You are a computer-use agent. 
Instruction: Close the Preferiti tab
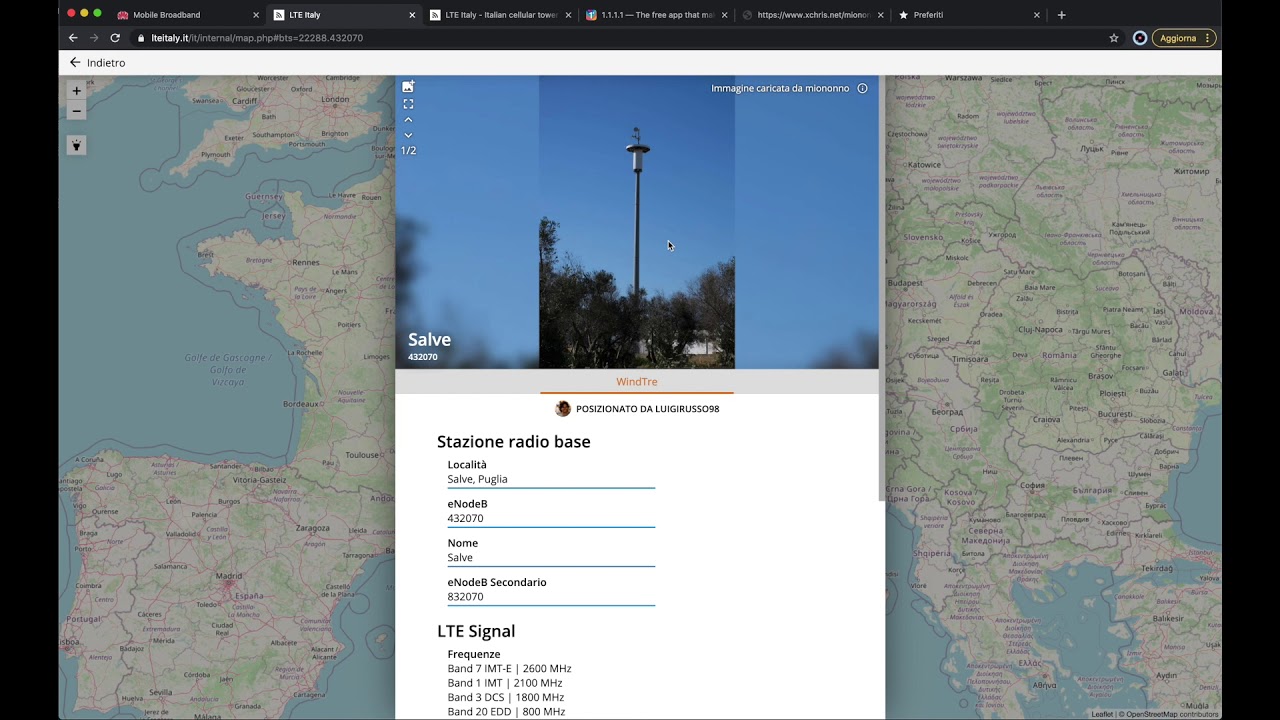tap(1037, 15)
